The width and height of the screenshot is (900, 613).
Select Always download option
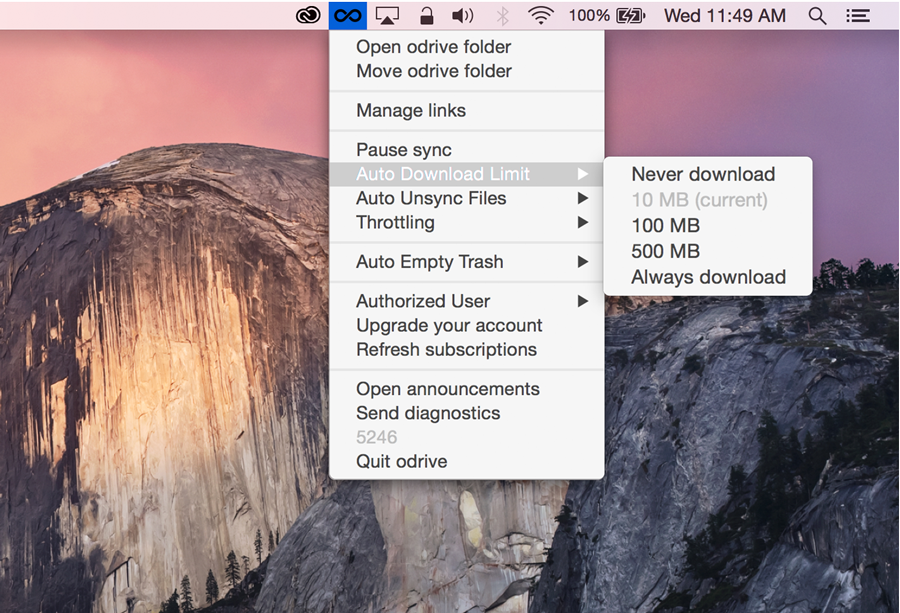point(708,277)
